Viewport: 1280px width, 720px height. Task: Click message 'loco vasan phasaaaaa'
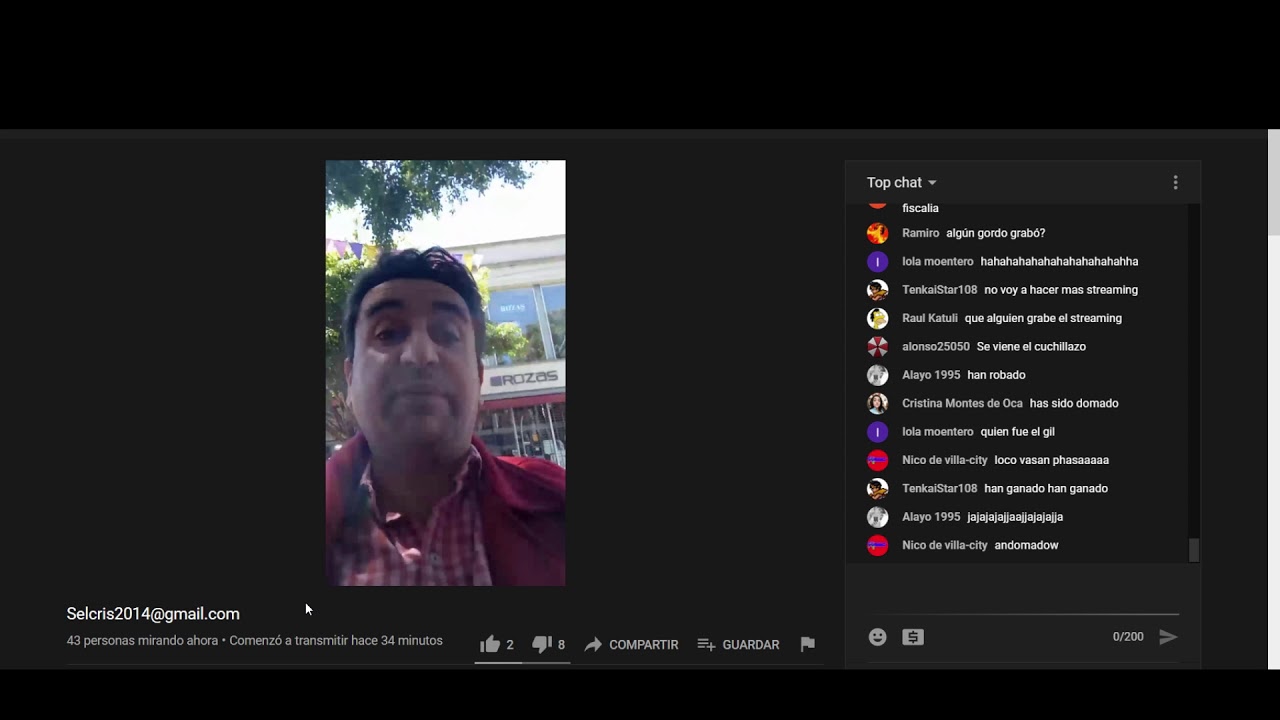coord(1051,460)
